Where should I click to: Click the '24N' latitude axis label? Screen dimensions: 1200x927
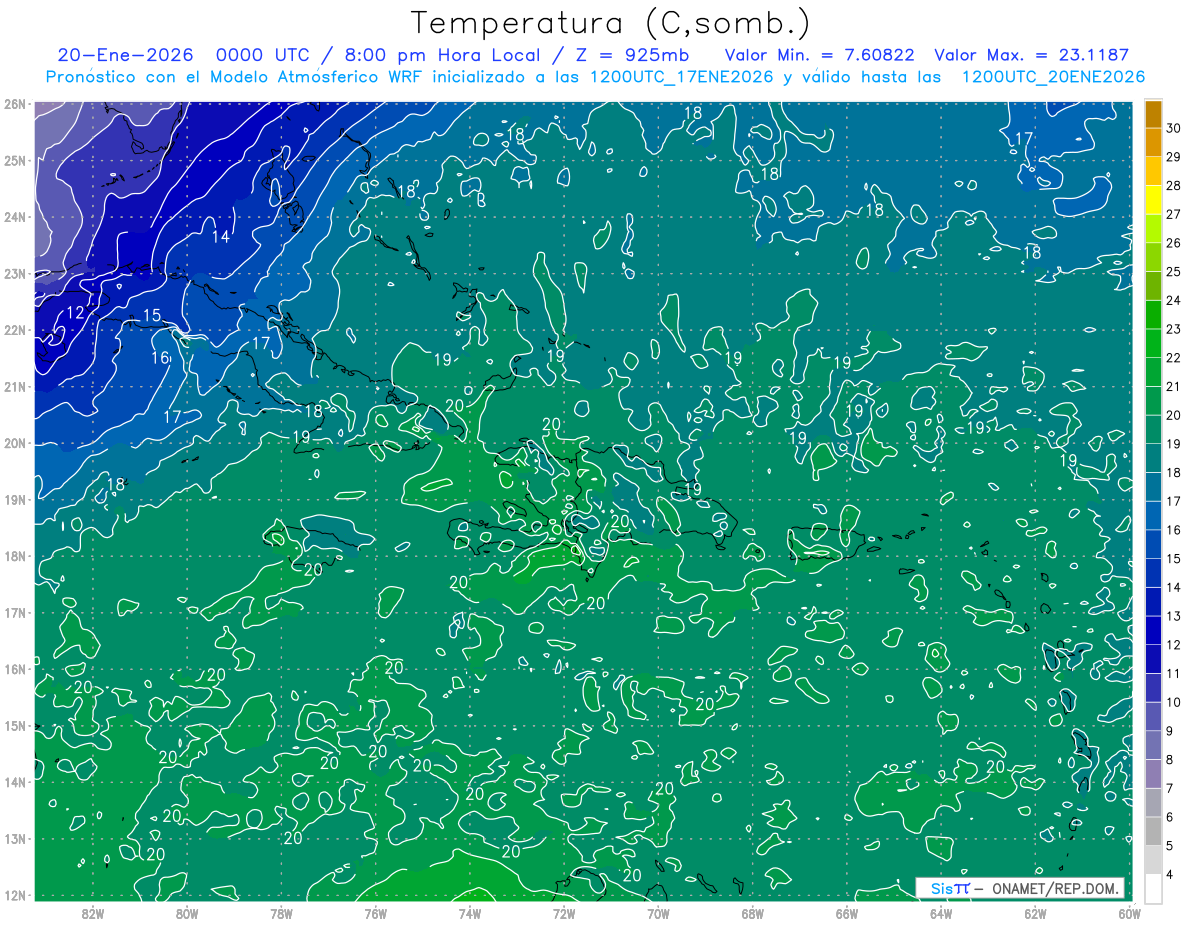[x=14, y=217]
